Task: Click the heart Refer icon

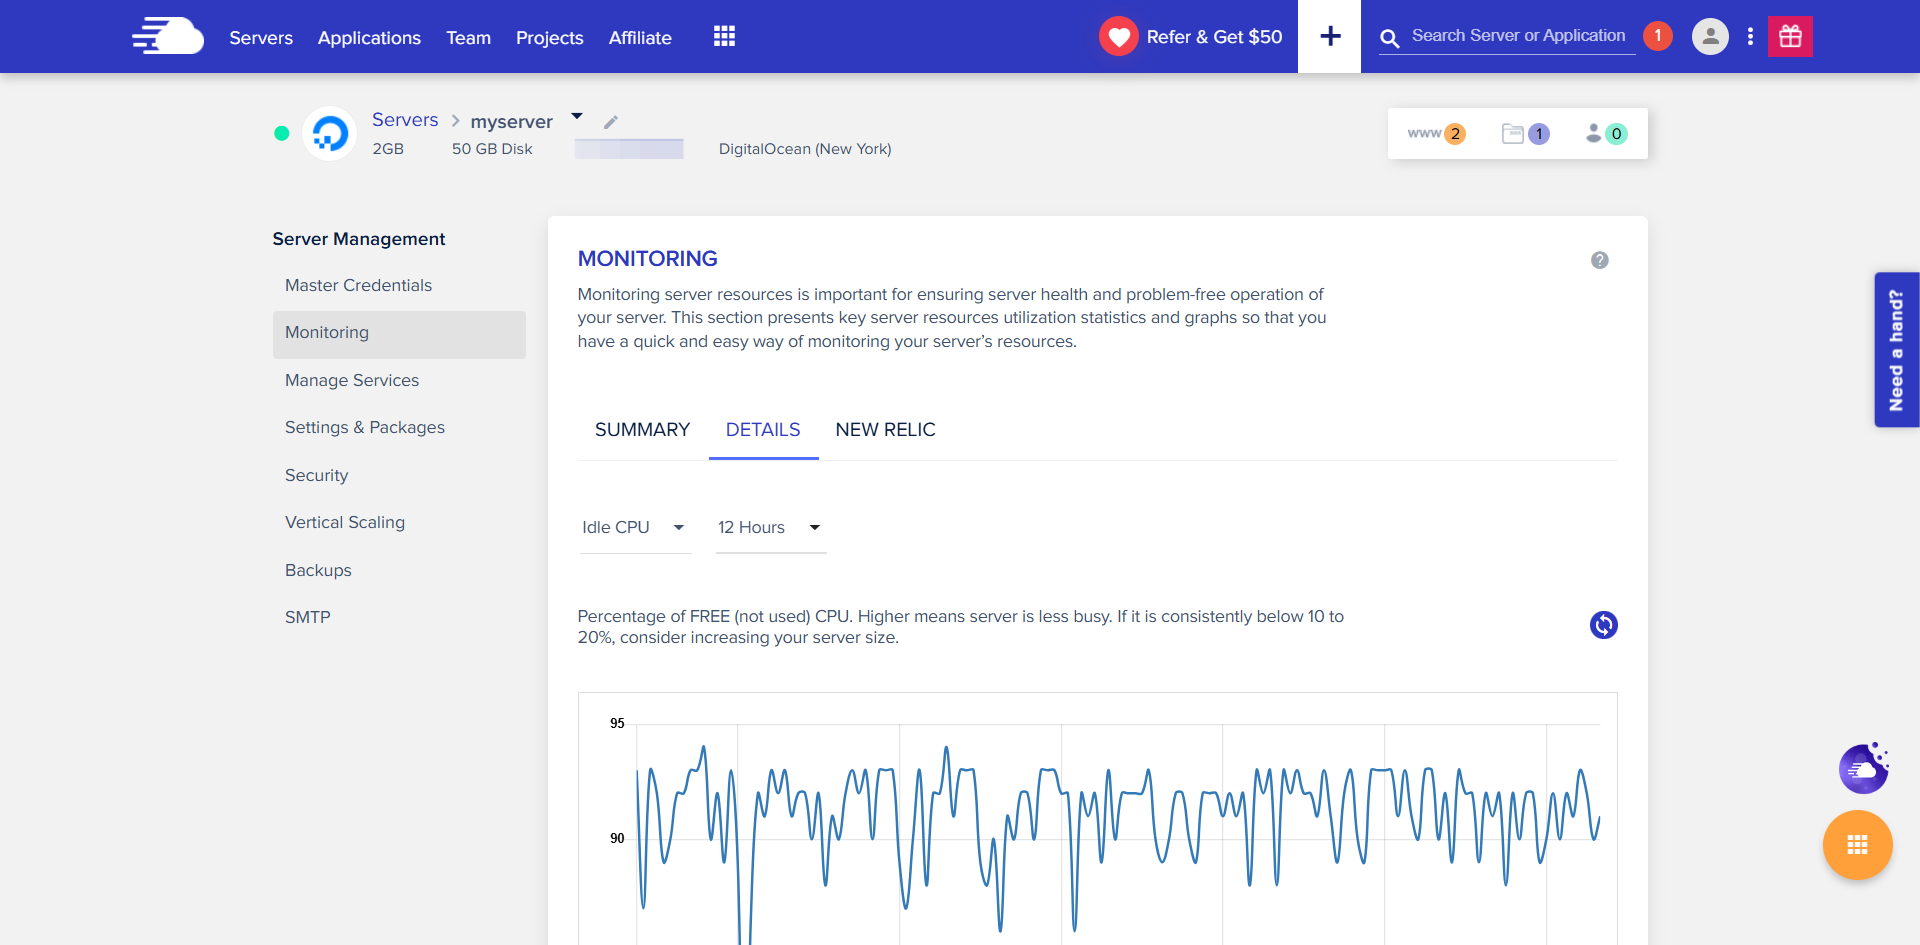Action: 1118,37
